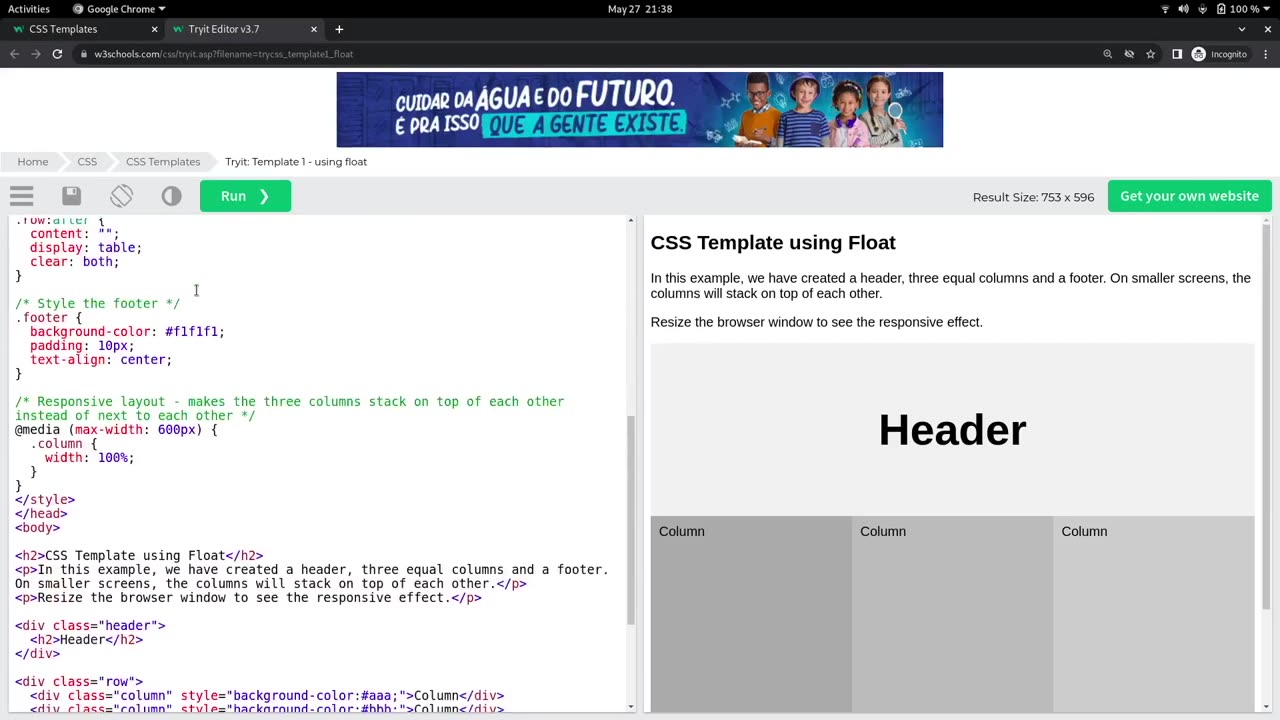Image resolution: width=1280 pixels, height=720 pixels.
Task: Click the Get your own website button
Action: 1189,196
